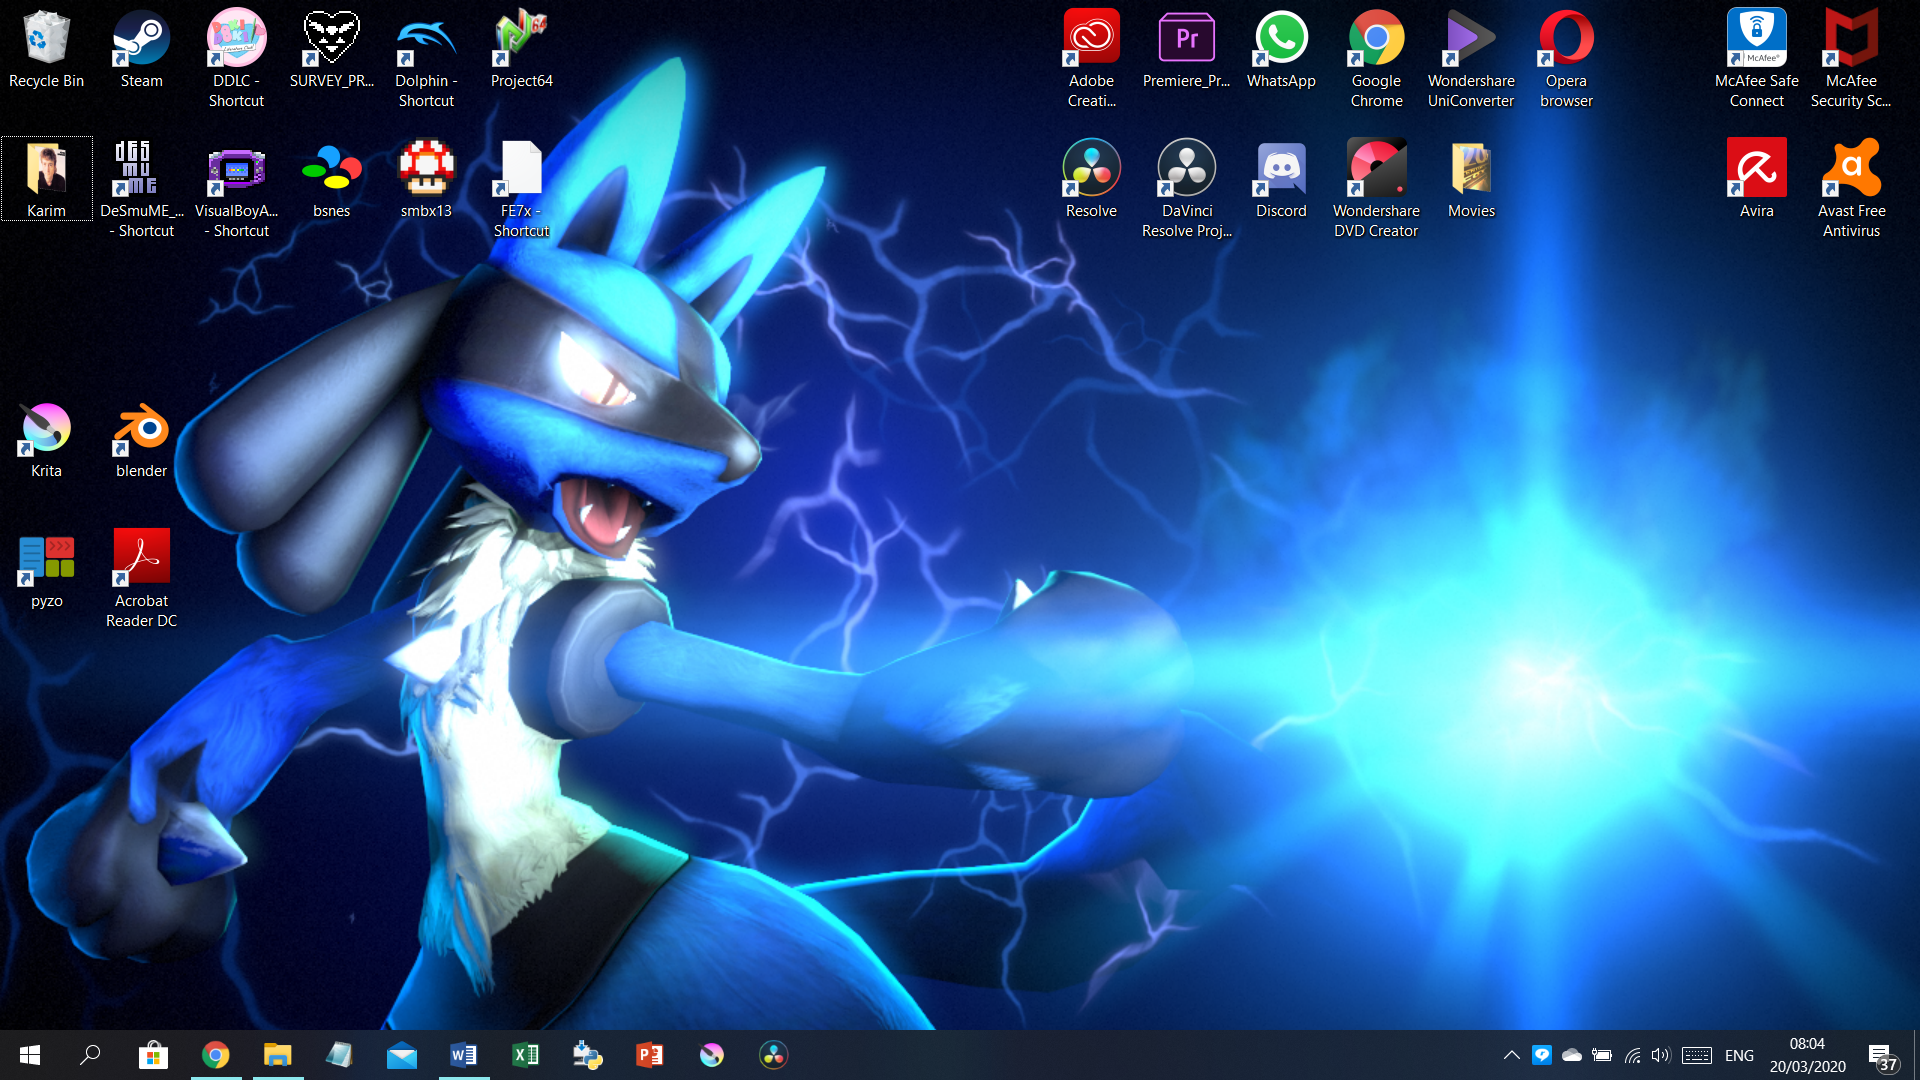Open the Windows Start menu

pos(30,1055)
